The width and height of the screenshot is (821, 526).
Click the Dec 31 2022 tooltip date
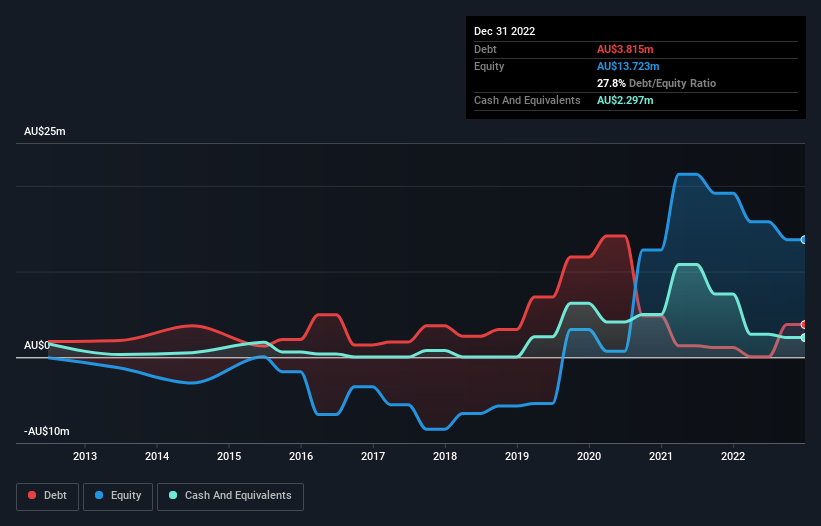point(504,31)
